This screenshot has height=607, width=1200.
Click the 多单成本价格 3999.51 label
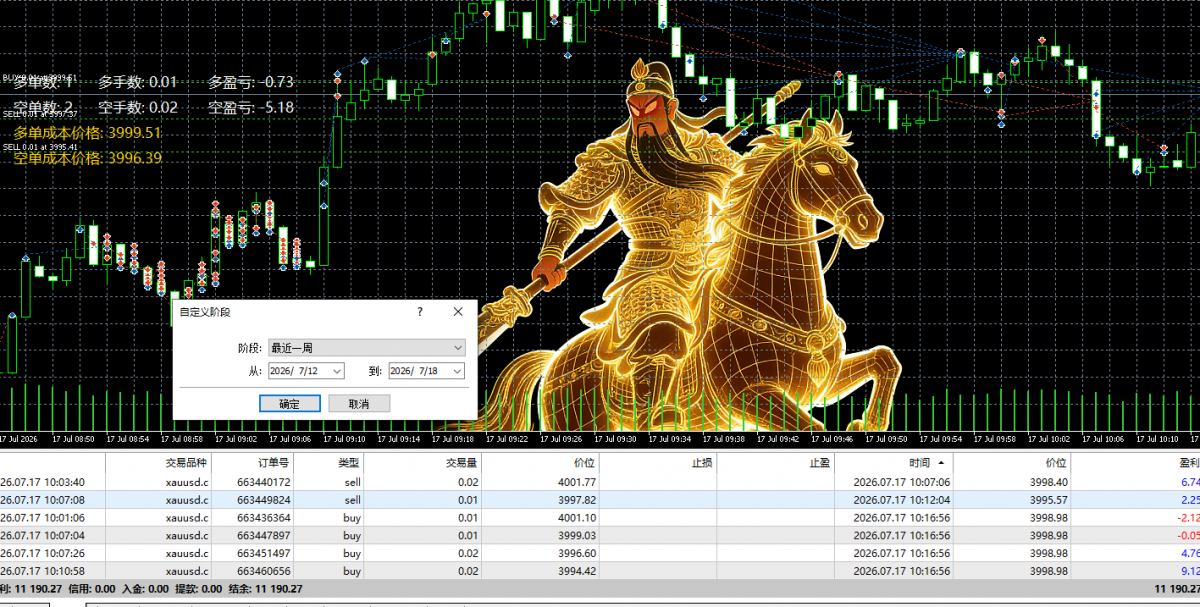(x=88, y=132)
